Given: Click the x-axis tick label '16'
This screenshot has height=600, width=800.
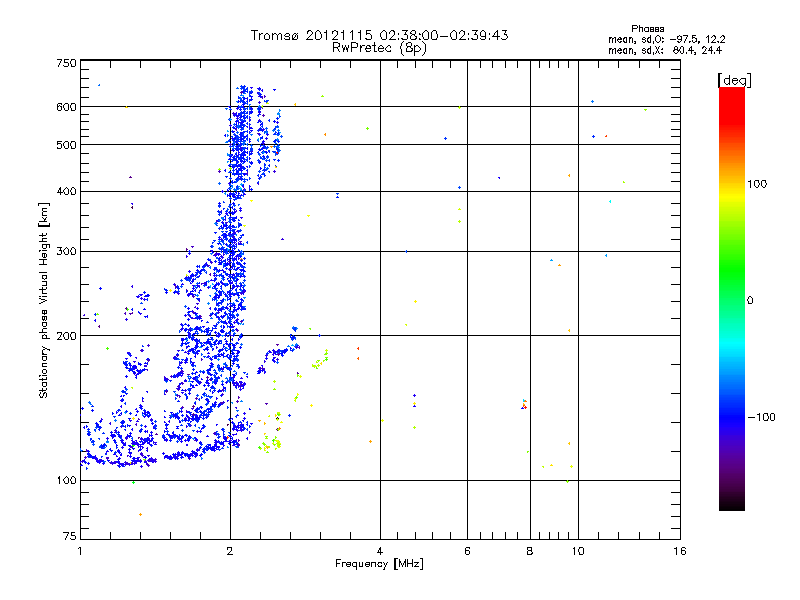Looking at the screenshot, I should point(680,551).
